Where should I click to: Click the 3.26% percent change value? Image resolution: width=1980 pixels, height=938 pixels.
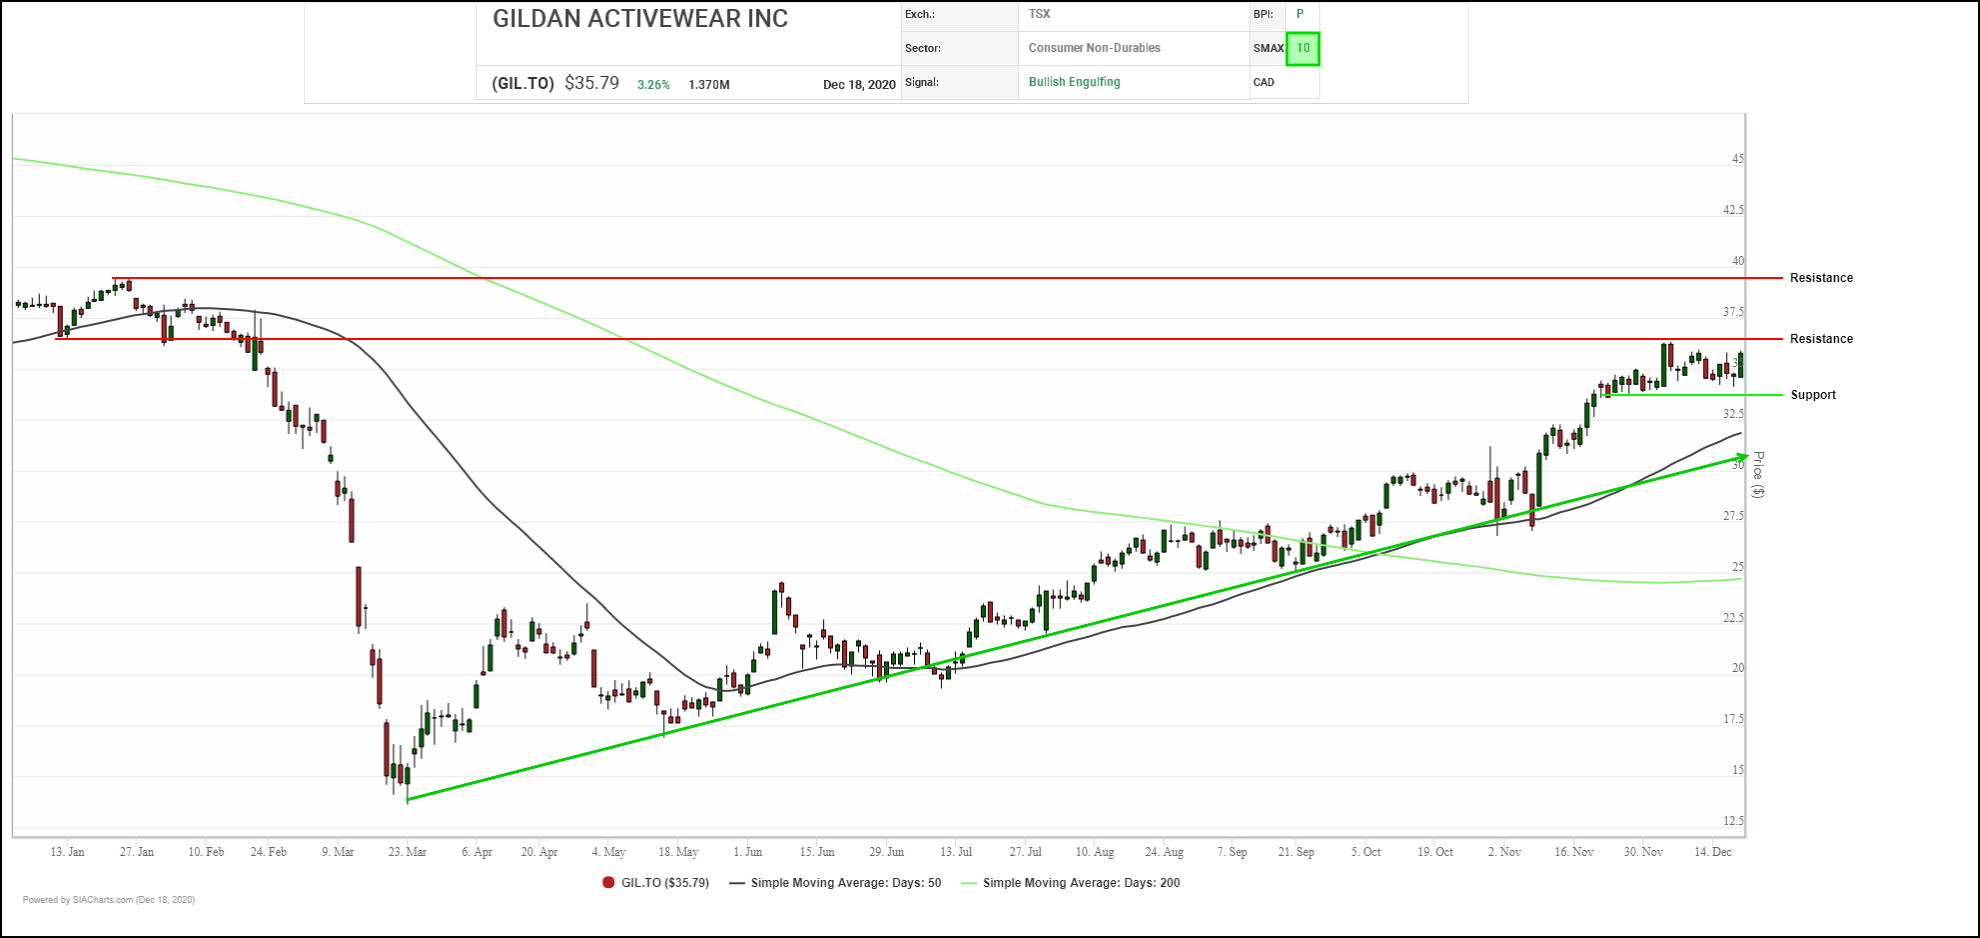[x=653, y=85]
